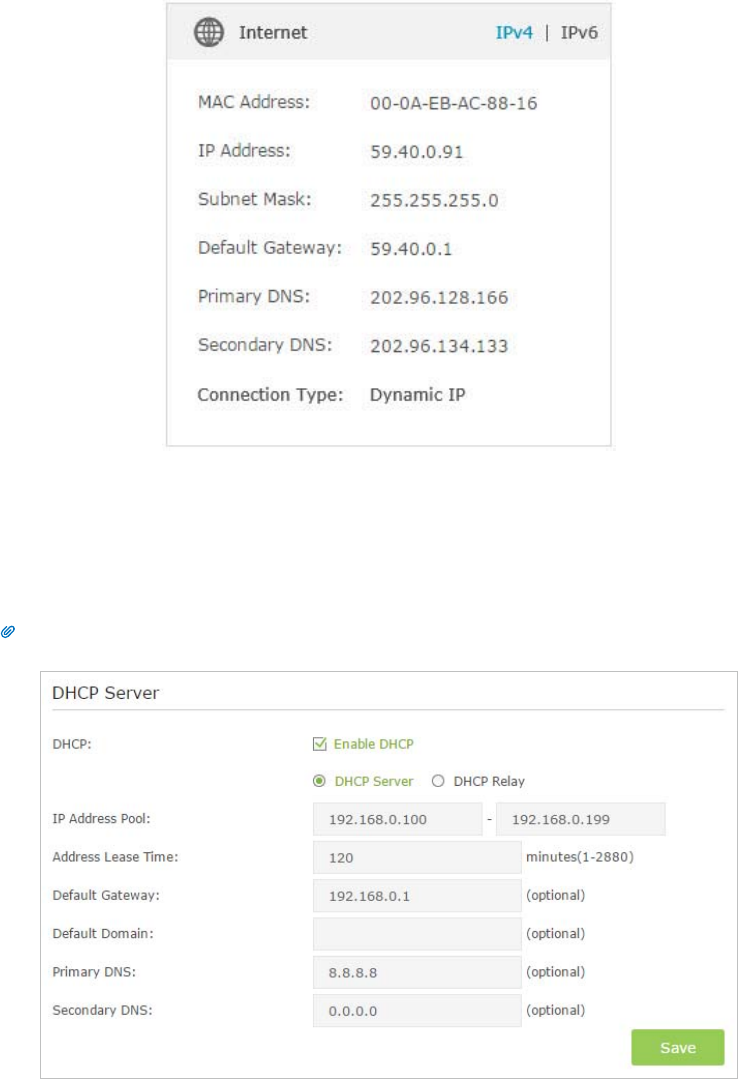The height and width of the screenshot is (1079, 738).
Task: Click the Address Lease Time label
Action: pos(115,857)
